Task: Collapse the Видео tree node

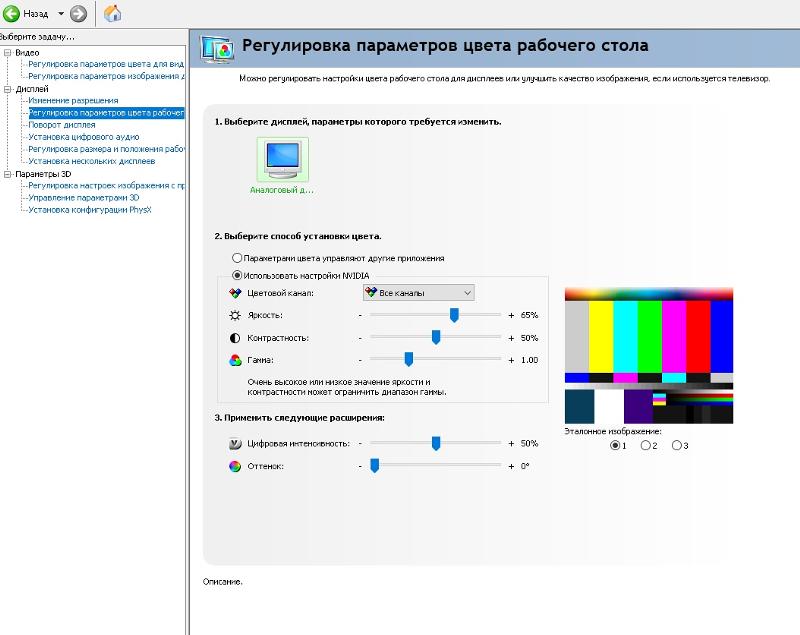Action: 7,53
